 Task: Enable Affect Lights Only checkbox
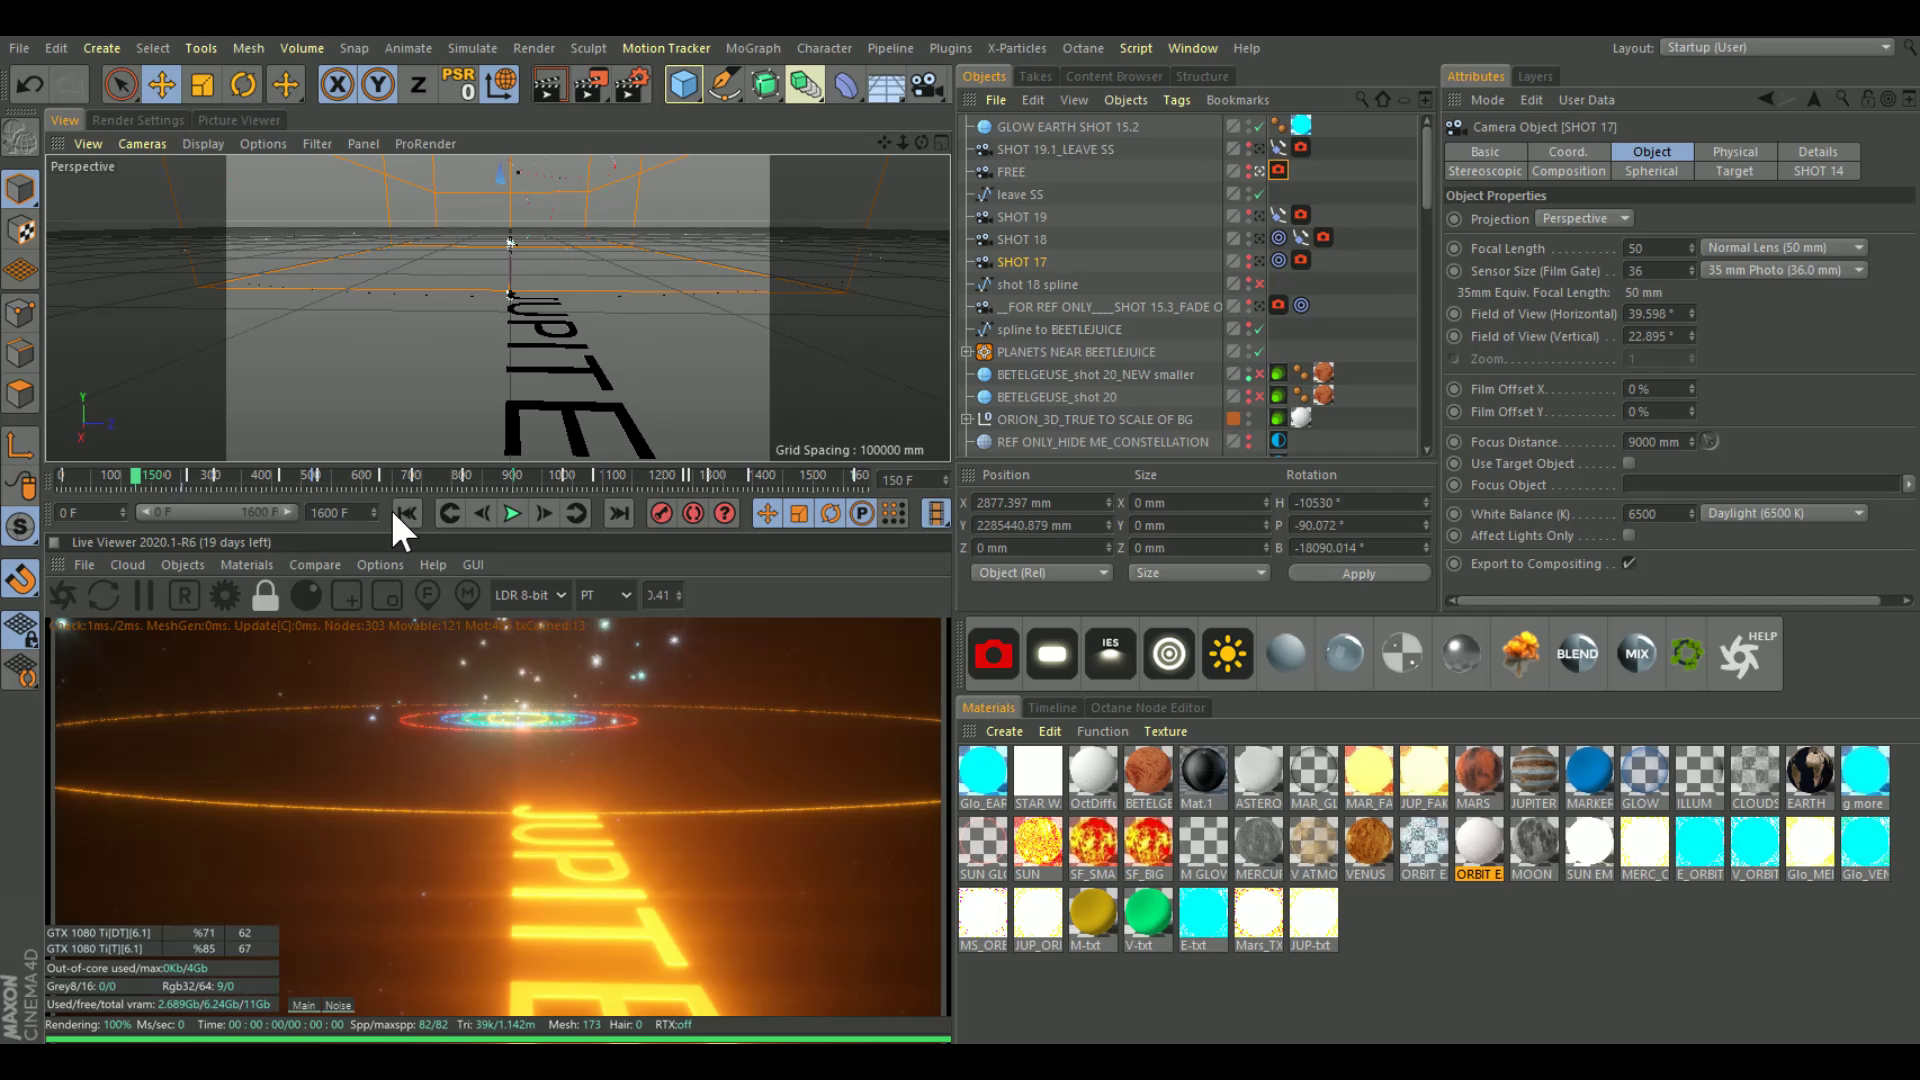click(1629, 535)
